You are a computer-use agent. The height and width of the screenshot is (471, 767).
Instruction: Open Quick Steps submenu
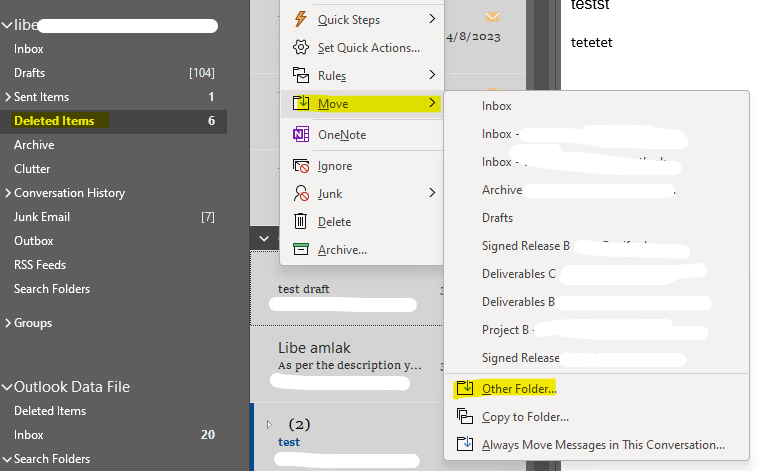point(362,20)
